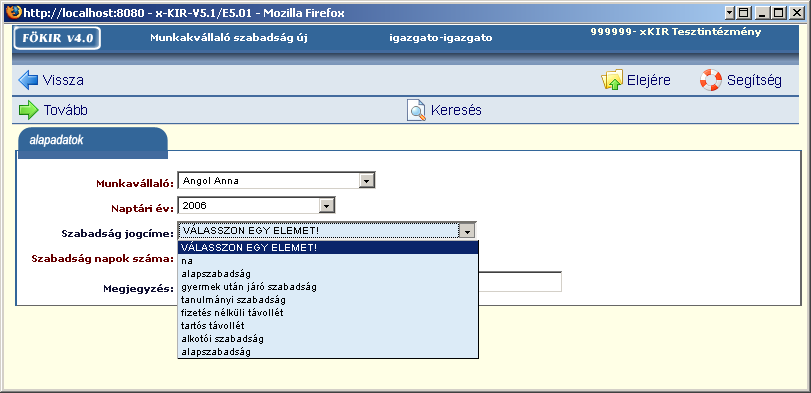811x393 pixels.
Task: Click the Szabadság jogcíme label
Action: click(x=117, y=233)
